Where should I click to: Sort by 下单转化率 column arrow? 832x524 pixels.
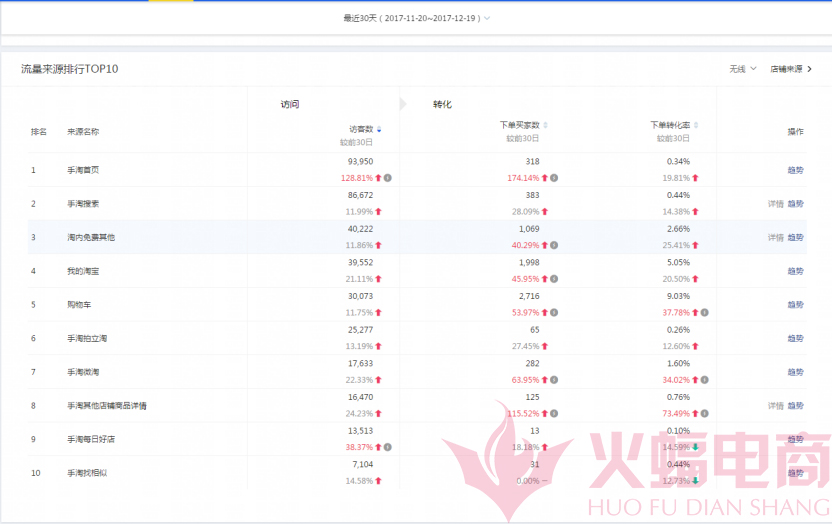[696, 125]
